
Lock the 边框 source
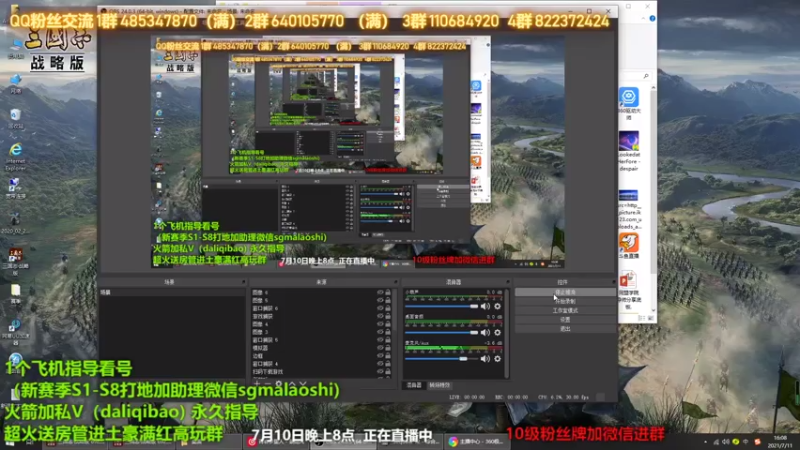(388, 356)
